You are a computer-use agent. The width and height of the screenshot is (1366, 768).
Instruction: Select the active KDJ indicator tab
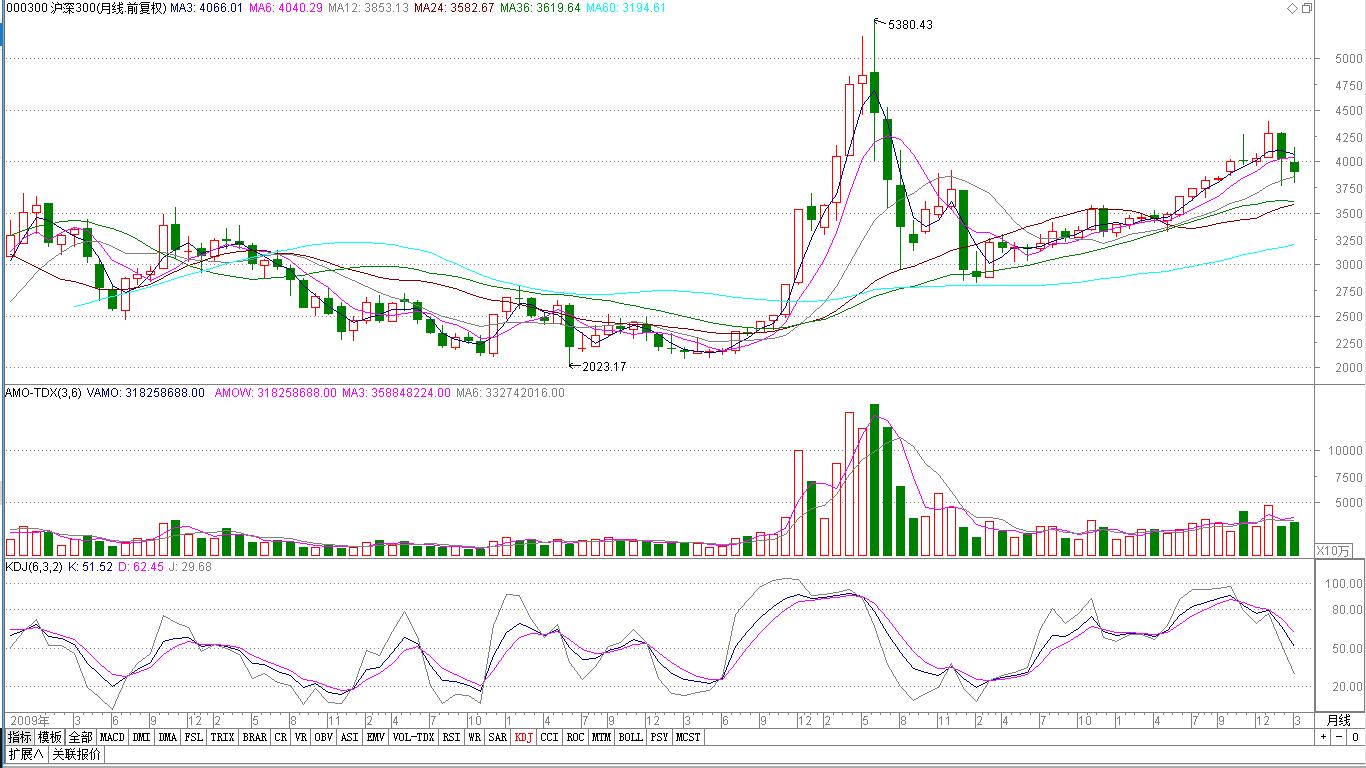524,737
